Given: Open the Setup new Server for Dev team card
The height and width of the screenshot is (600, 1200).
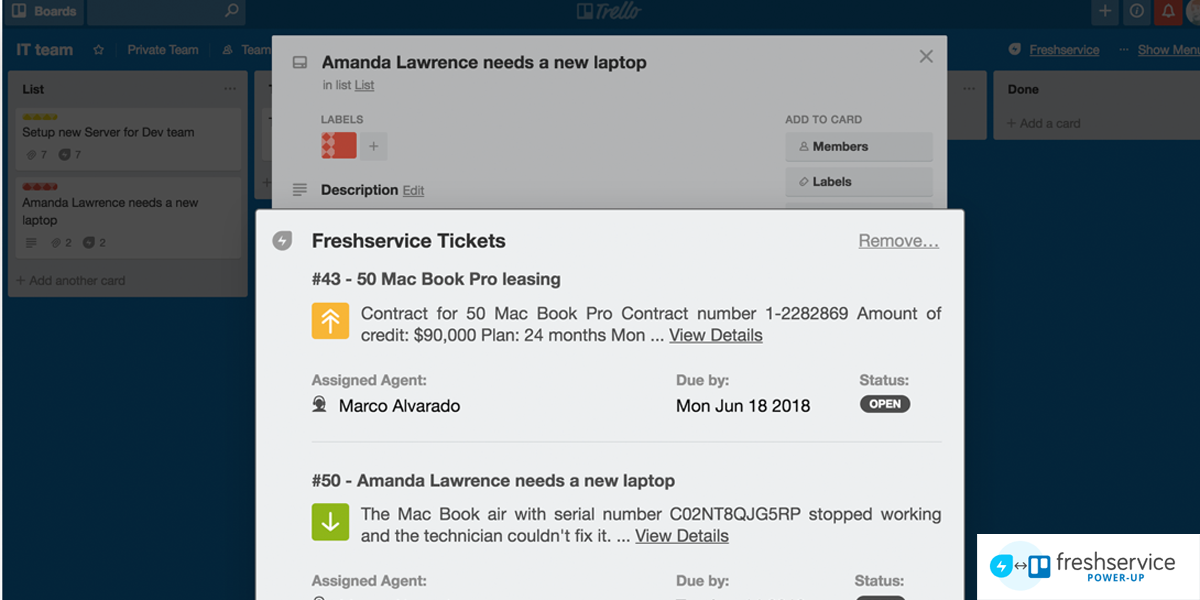Looking at the screenshot, I should tap(109, 132).
